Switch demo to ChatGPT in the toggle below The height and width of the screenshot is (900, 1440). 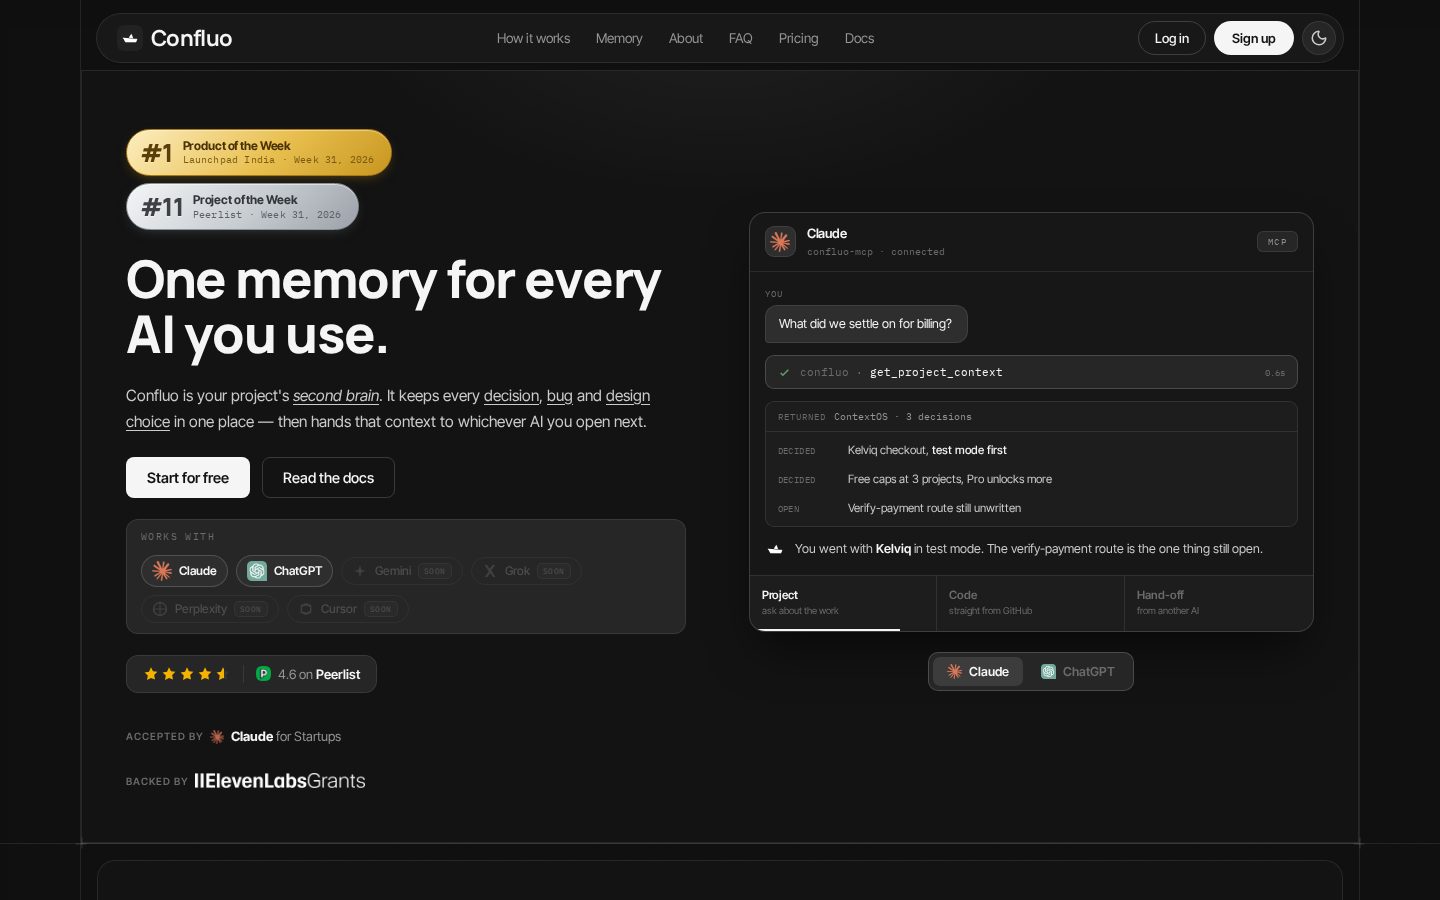pyautogui.click(x=1077, y=672)
